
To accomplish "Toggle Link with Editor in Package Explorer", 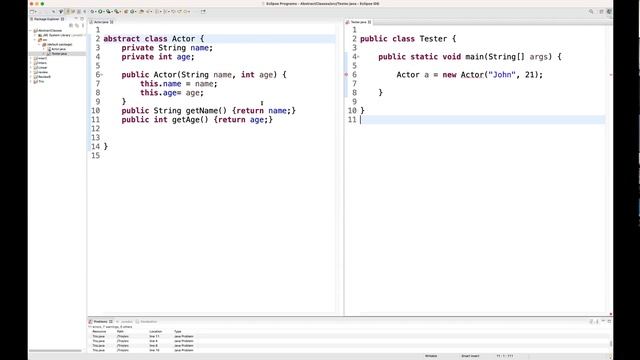I will [x=77, y=25].
